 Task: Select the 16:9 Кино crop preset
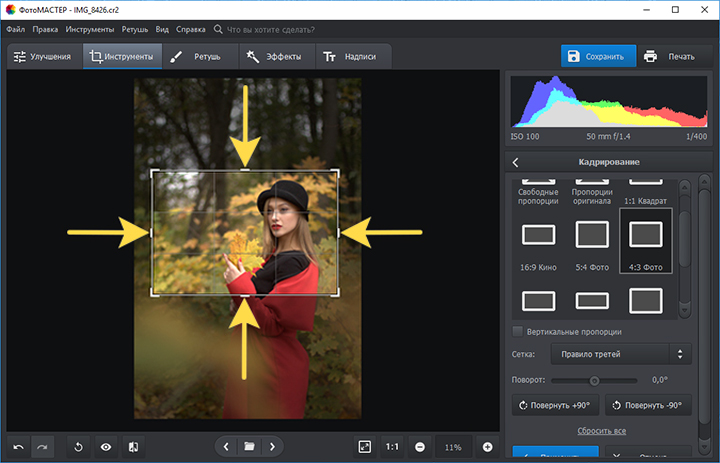point(538,246)
